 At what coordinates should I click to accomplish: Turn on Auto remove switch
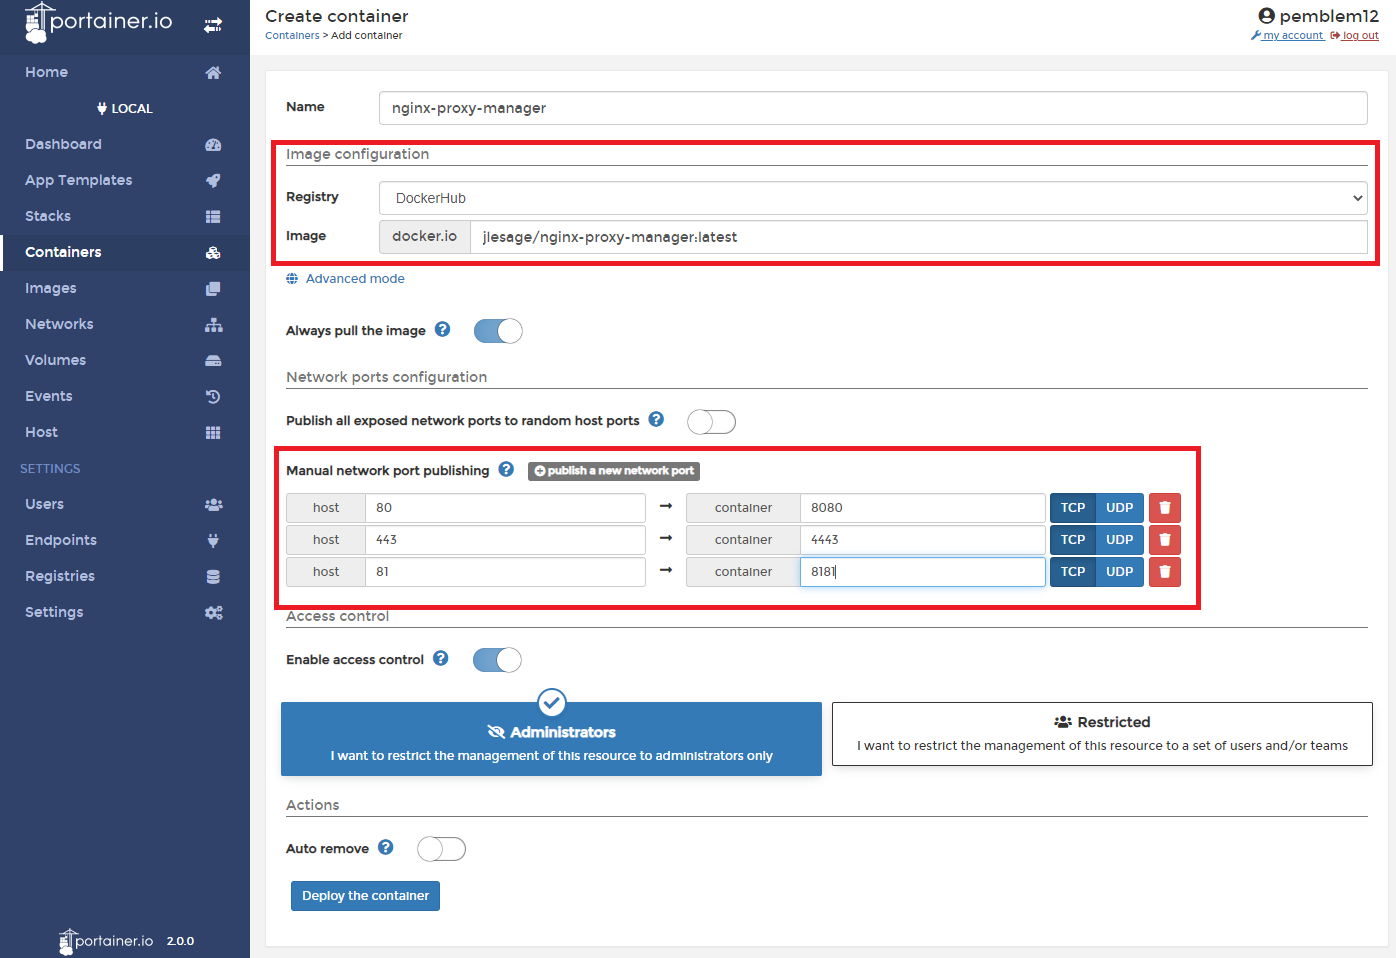(441, 849)
